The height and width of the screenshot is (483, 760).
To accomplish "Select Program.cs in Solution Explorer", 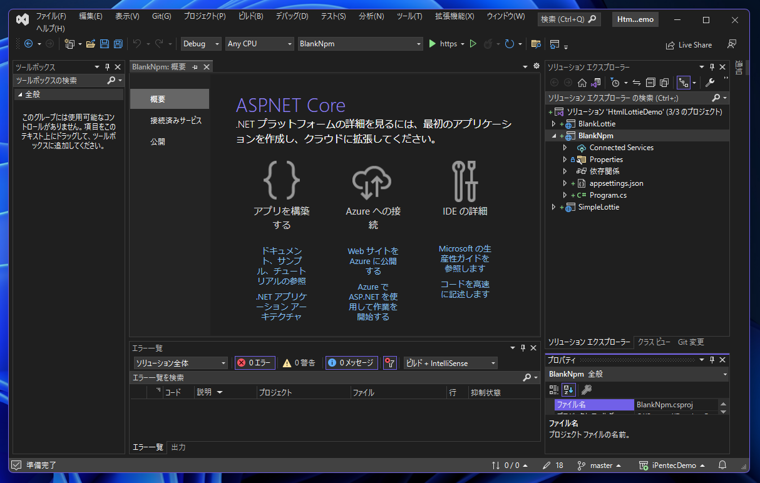I will coord(608,196).
